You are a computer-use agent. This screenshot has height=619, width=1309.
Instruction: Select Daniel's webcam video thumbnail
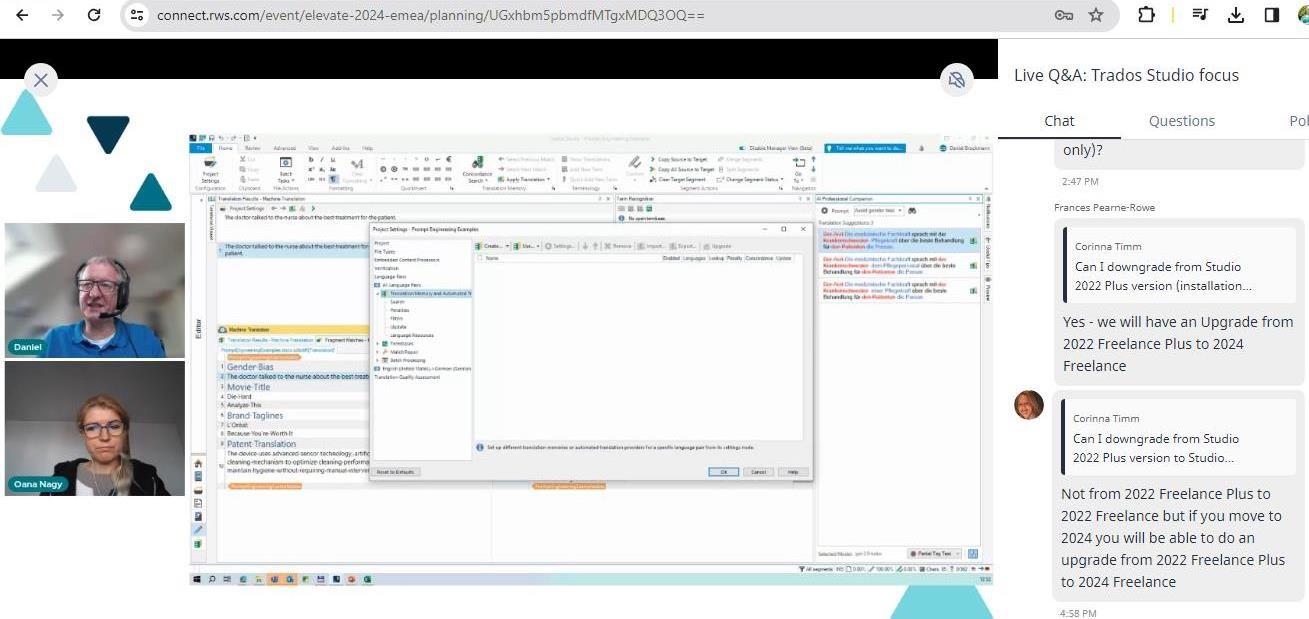click(95, 290)
